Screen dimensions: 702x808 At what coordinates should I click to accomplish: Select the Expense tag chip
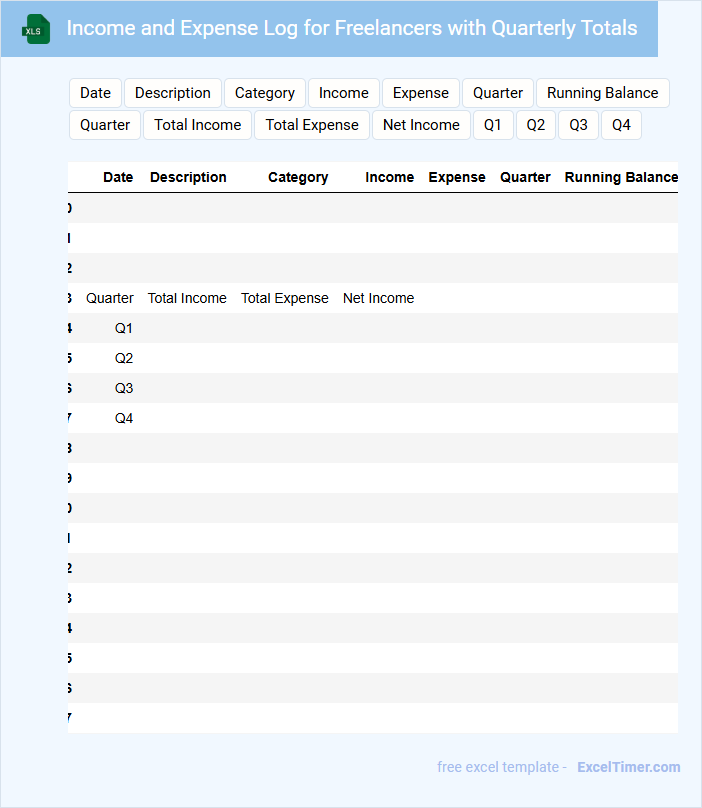(421, 93)
